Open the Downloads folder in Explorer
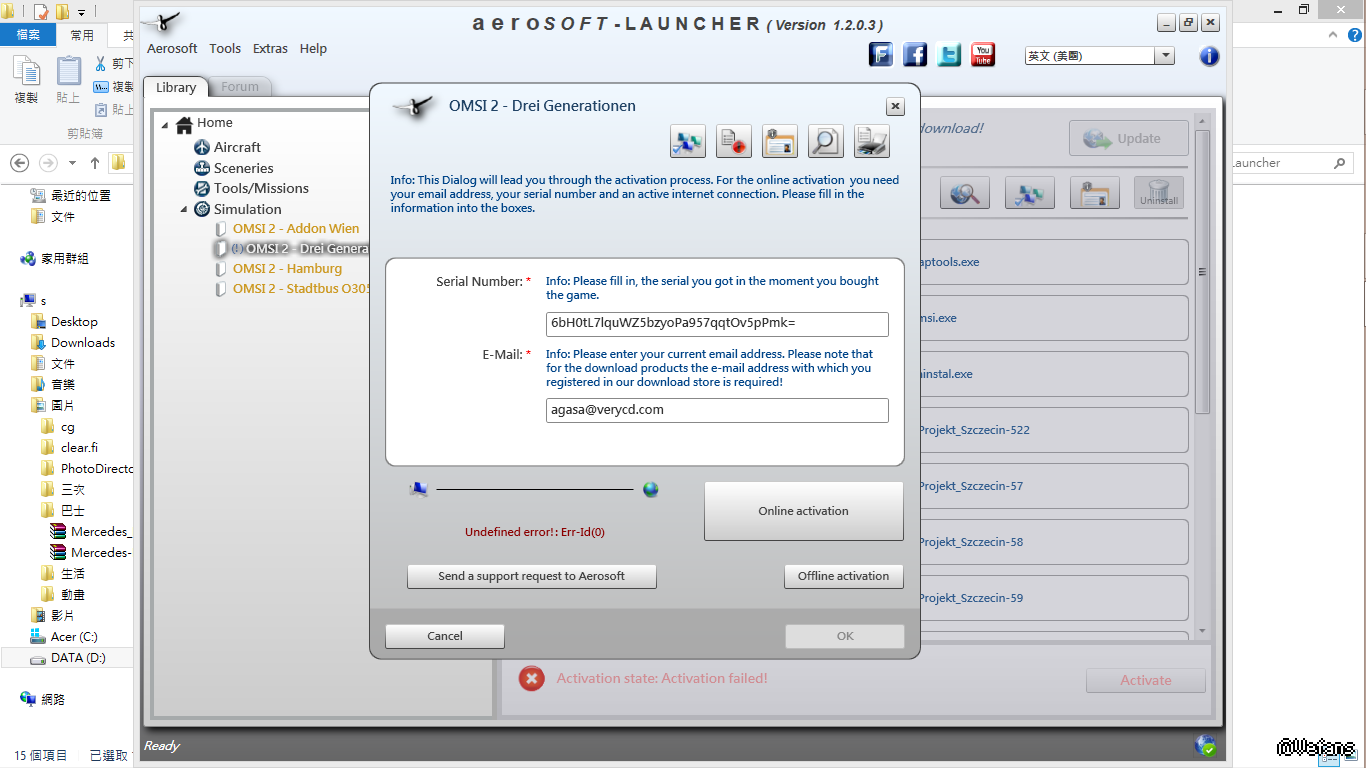1366x768 pixels. tap(83, 342)
